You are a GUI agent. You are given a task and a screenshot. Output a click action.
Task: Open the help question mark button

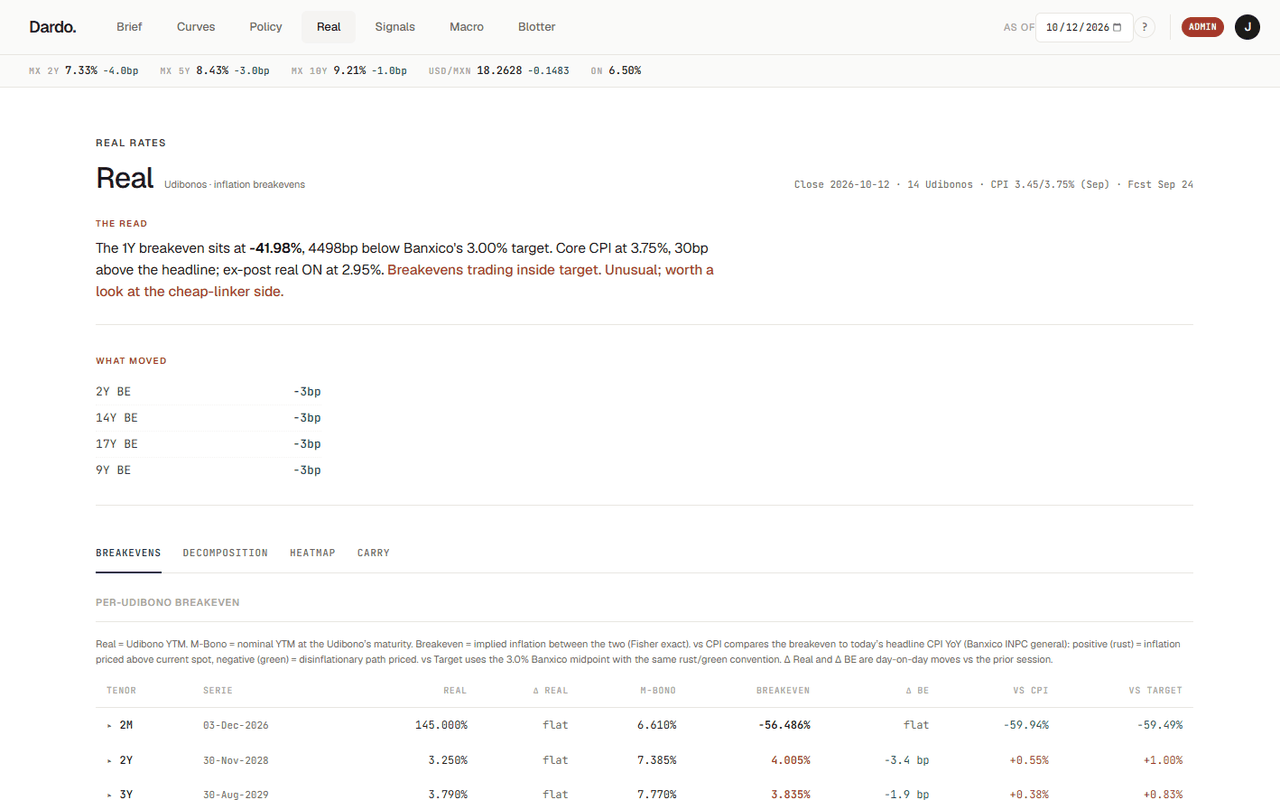[1145, 27]
